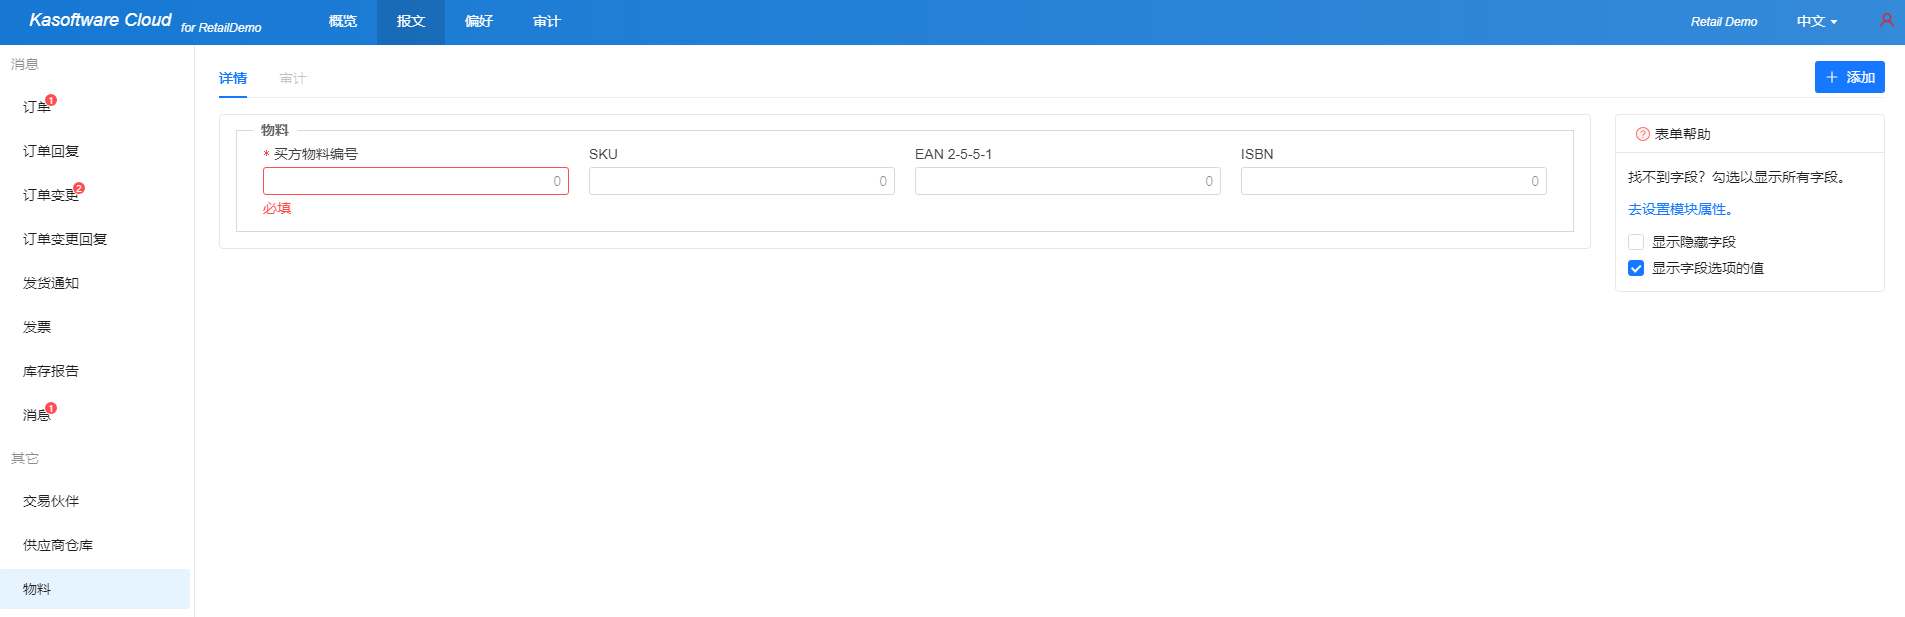Screen dimensions: 1905x617
Task: Open 订单 in the sidebar
Action: point(37,107)
